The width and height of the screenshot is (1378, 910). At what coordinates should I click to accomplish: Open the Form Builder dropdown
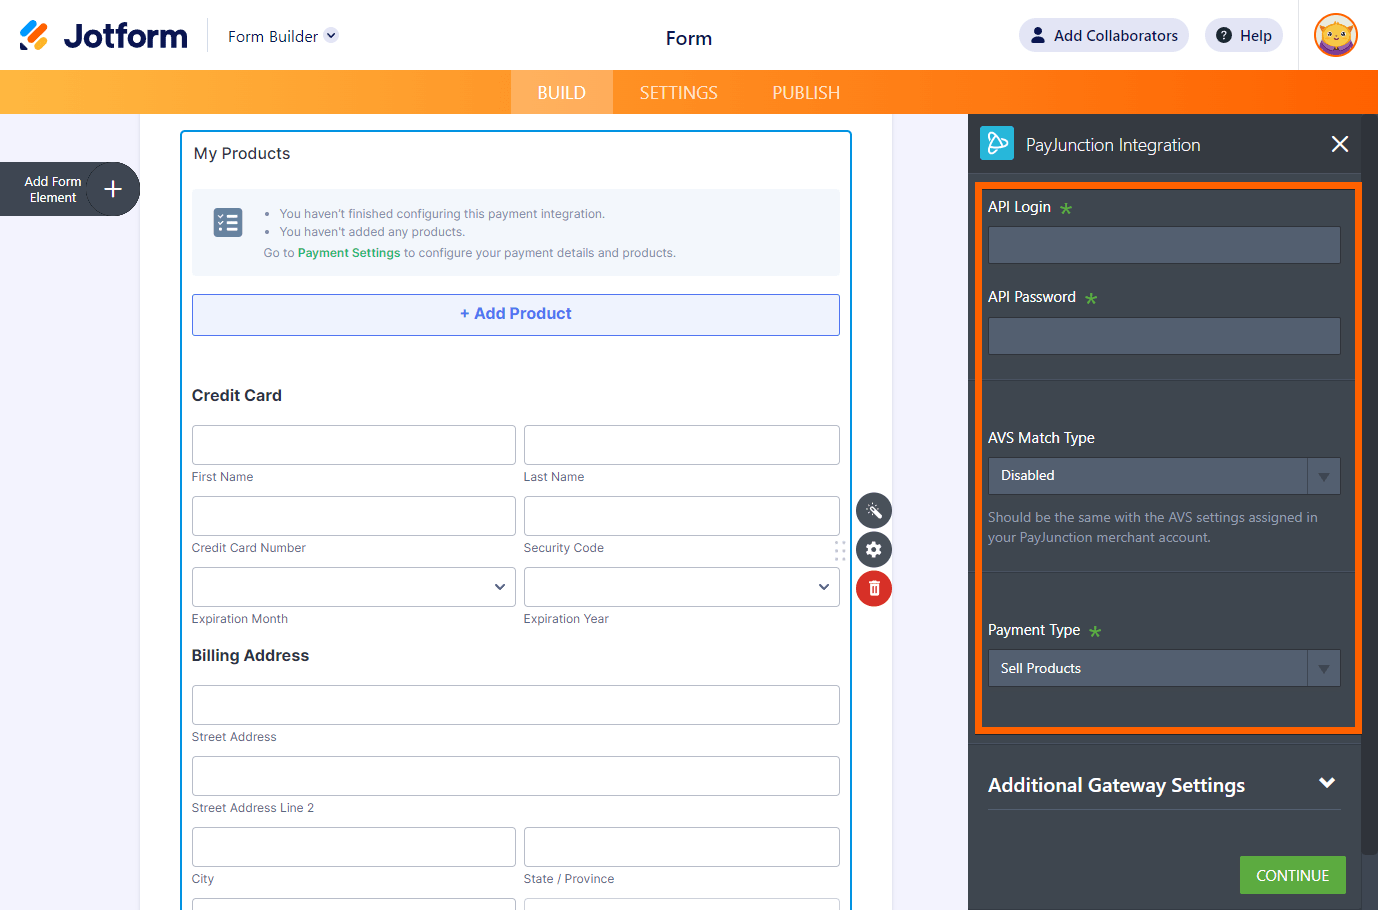pyautogui.click(x=283, y=36)
